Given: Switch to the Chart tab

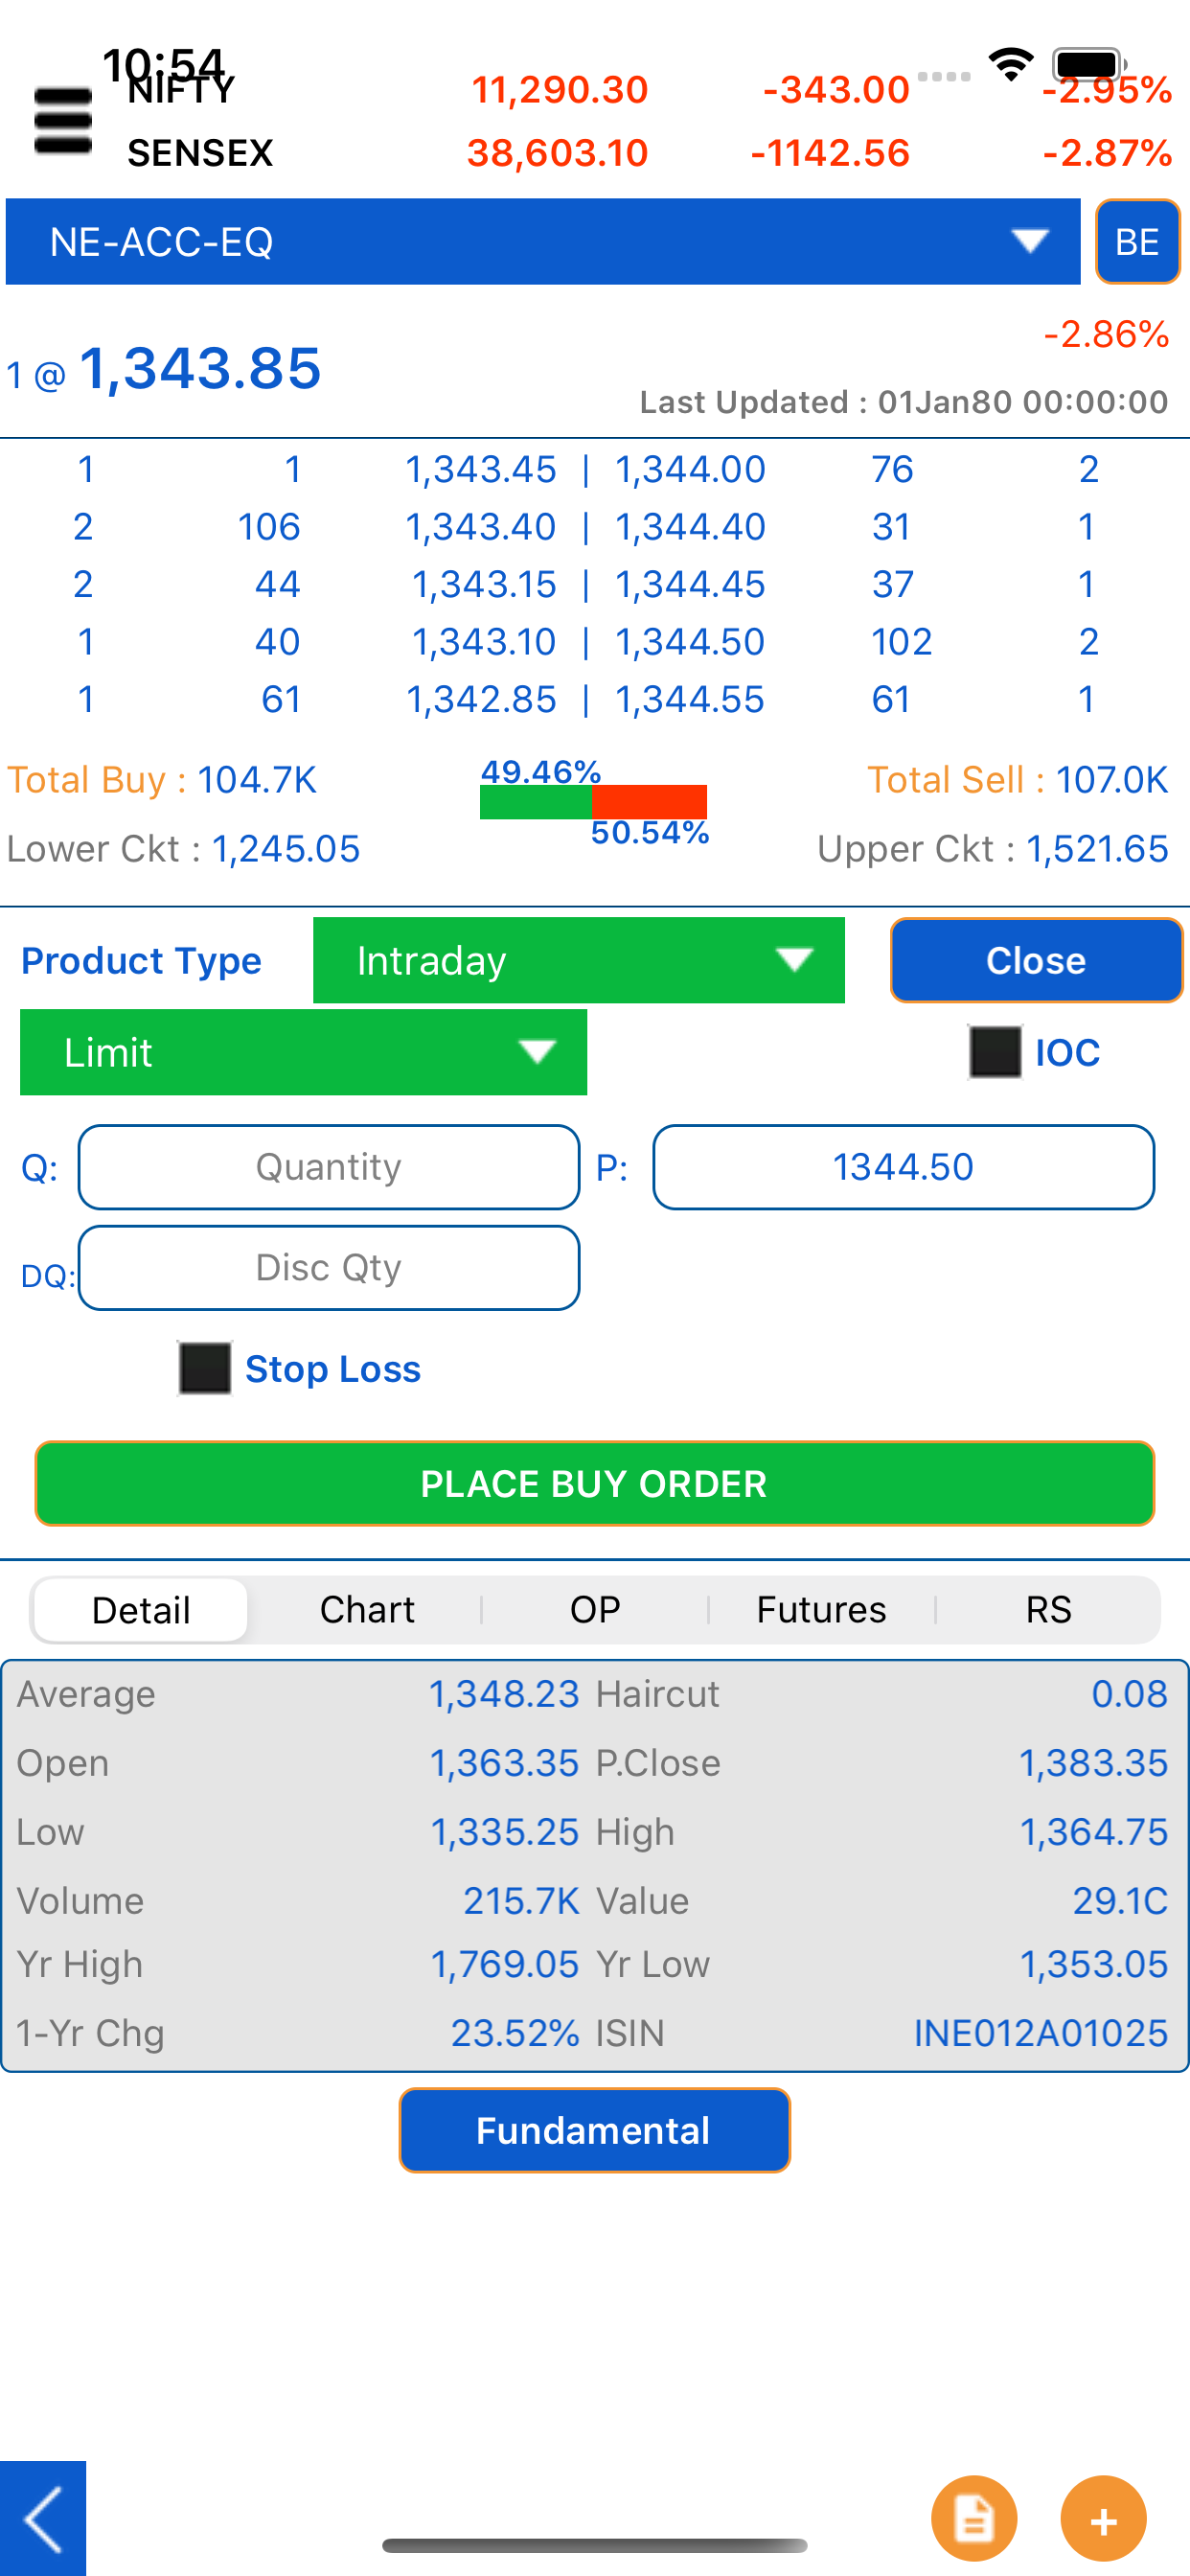Looking at the screenshot, I should click(367, 1610).
